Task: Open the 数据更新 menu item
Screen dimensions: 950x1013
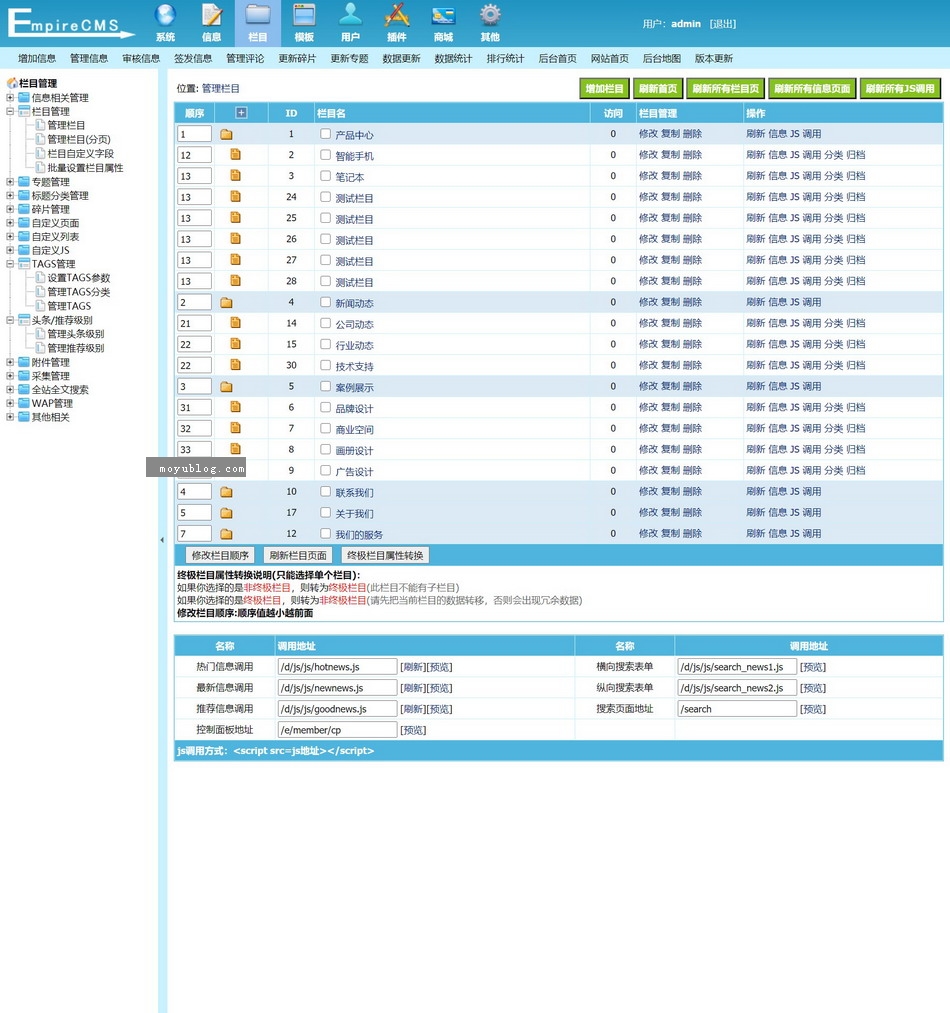Action: [401, 58]
